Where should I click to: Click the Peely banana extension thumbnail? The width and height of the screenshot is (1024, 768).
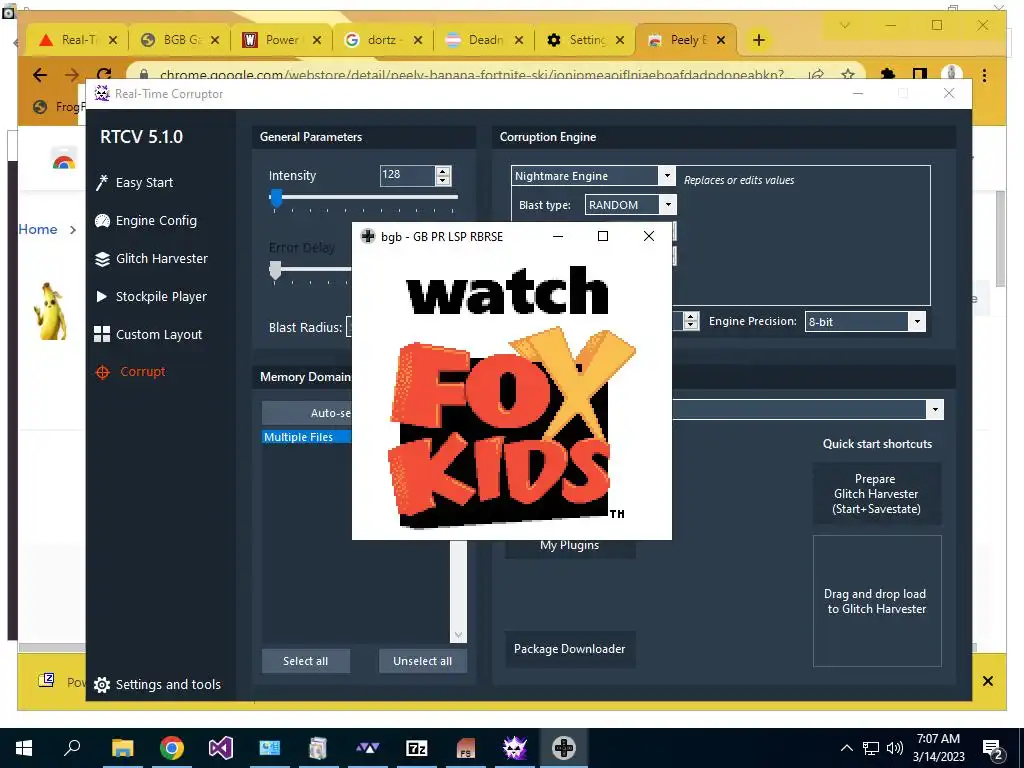[x=51, y=311]
